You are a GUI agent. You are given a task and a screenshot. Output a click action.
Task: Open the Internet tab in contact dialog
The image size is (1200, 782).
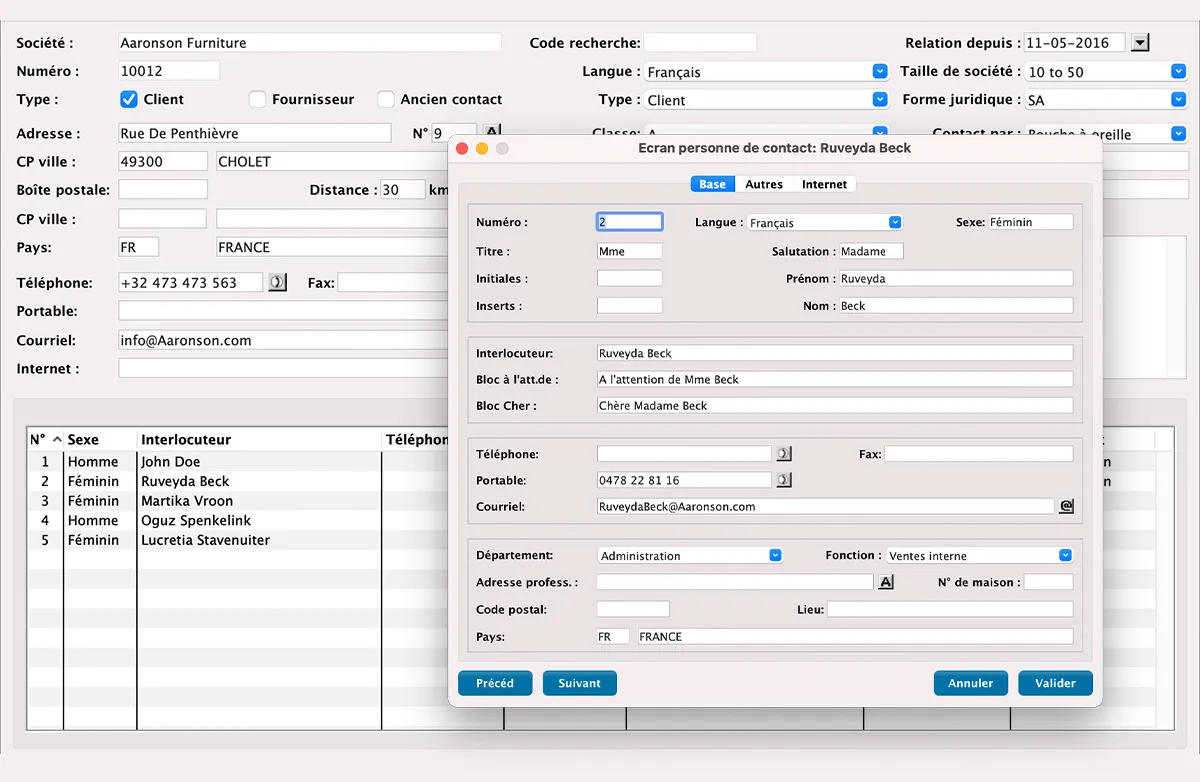pyautogui.click(x=824, y=184)
